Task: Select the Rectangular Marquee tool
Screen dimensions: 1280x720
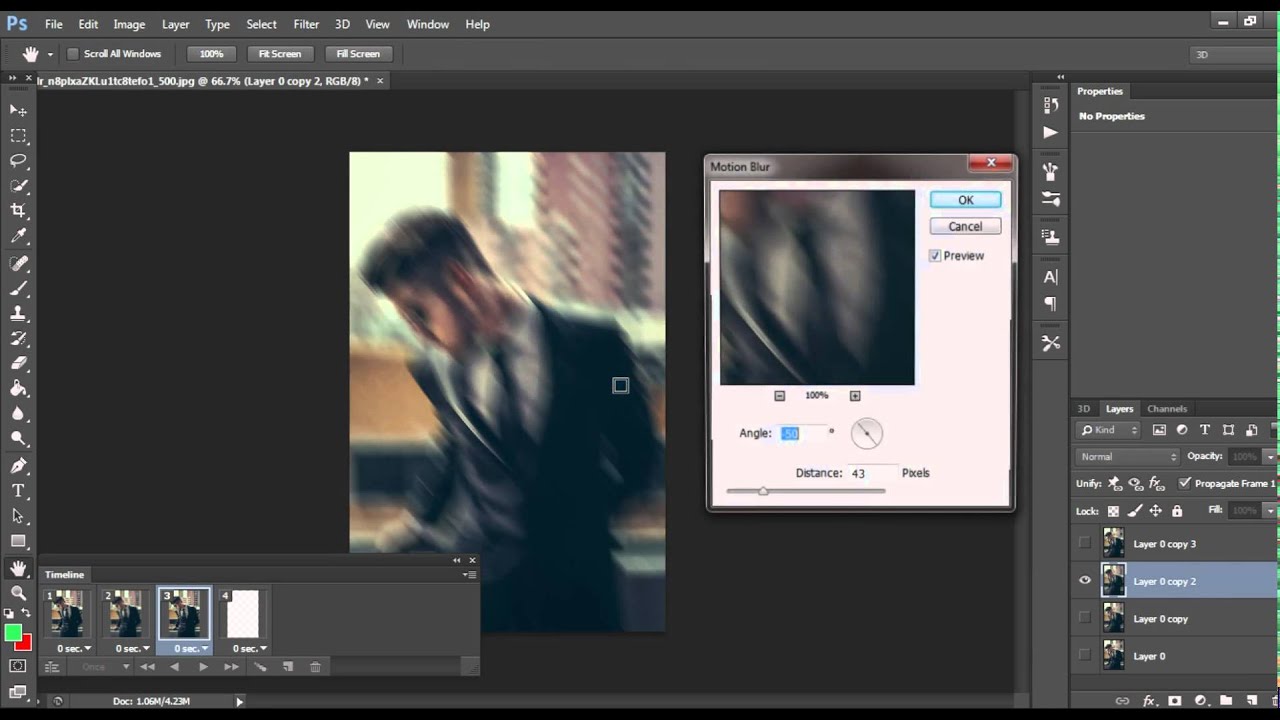Action: click(18, 135)
